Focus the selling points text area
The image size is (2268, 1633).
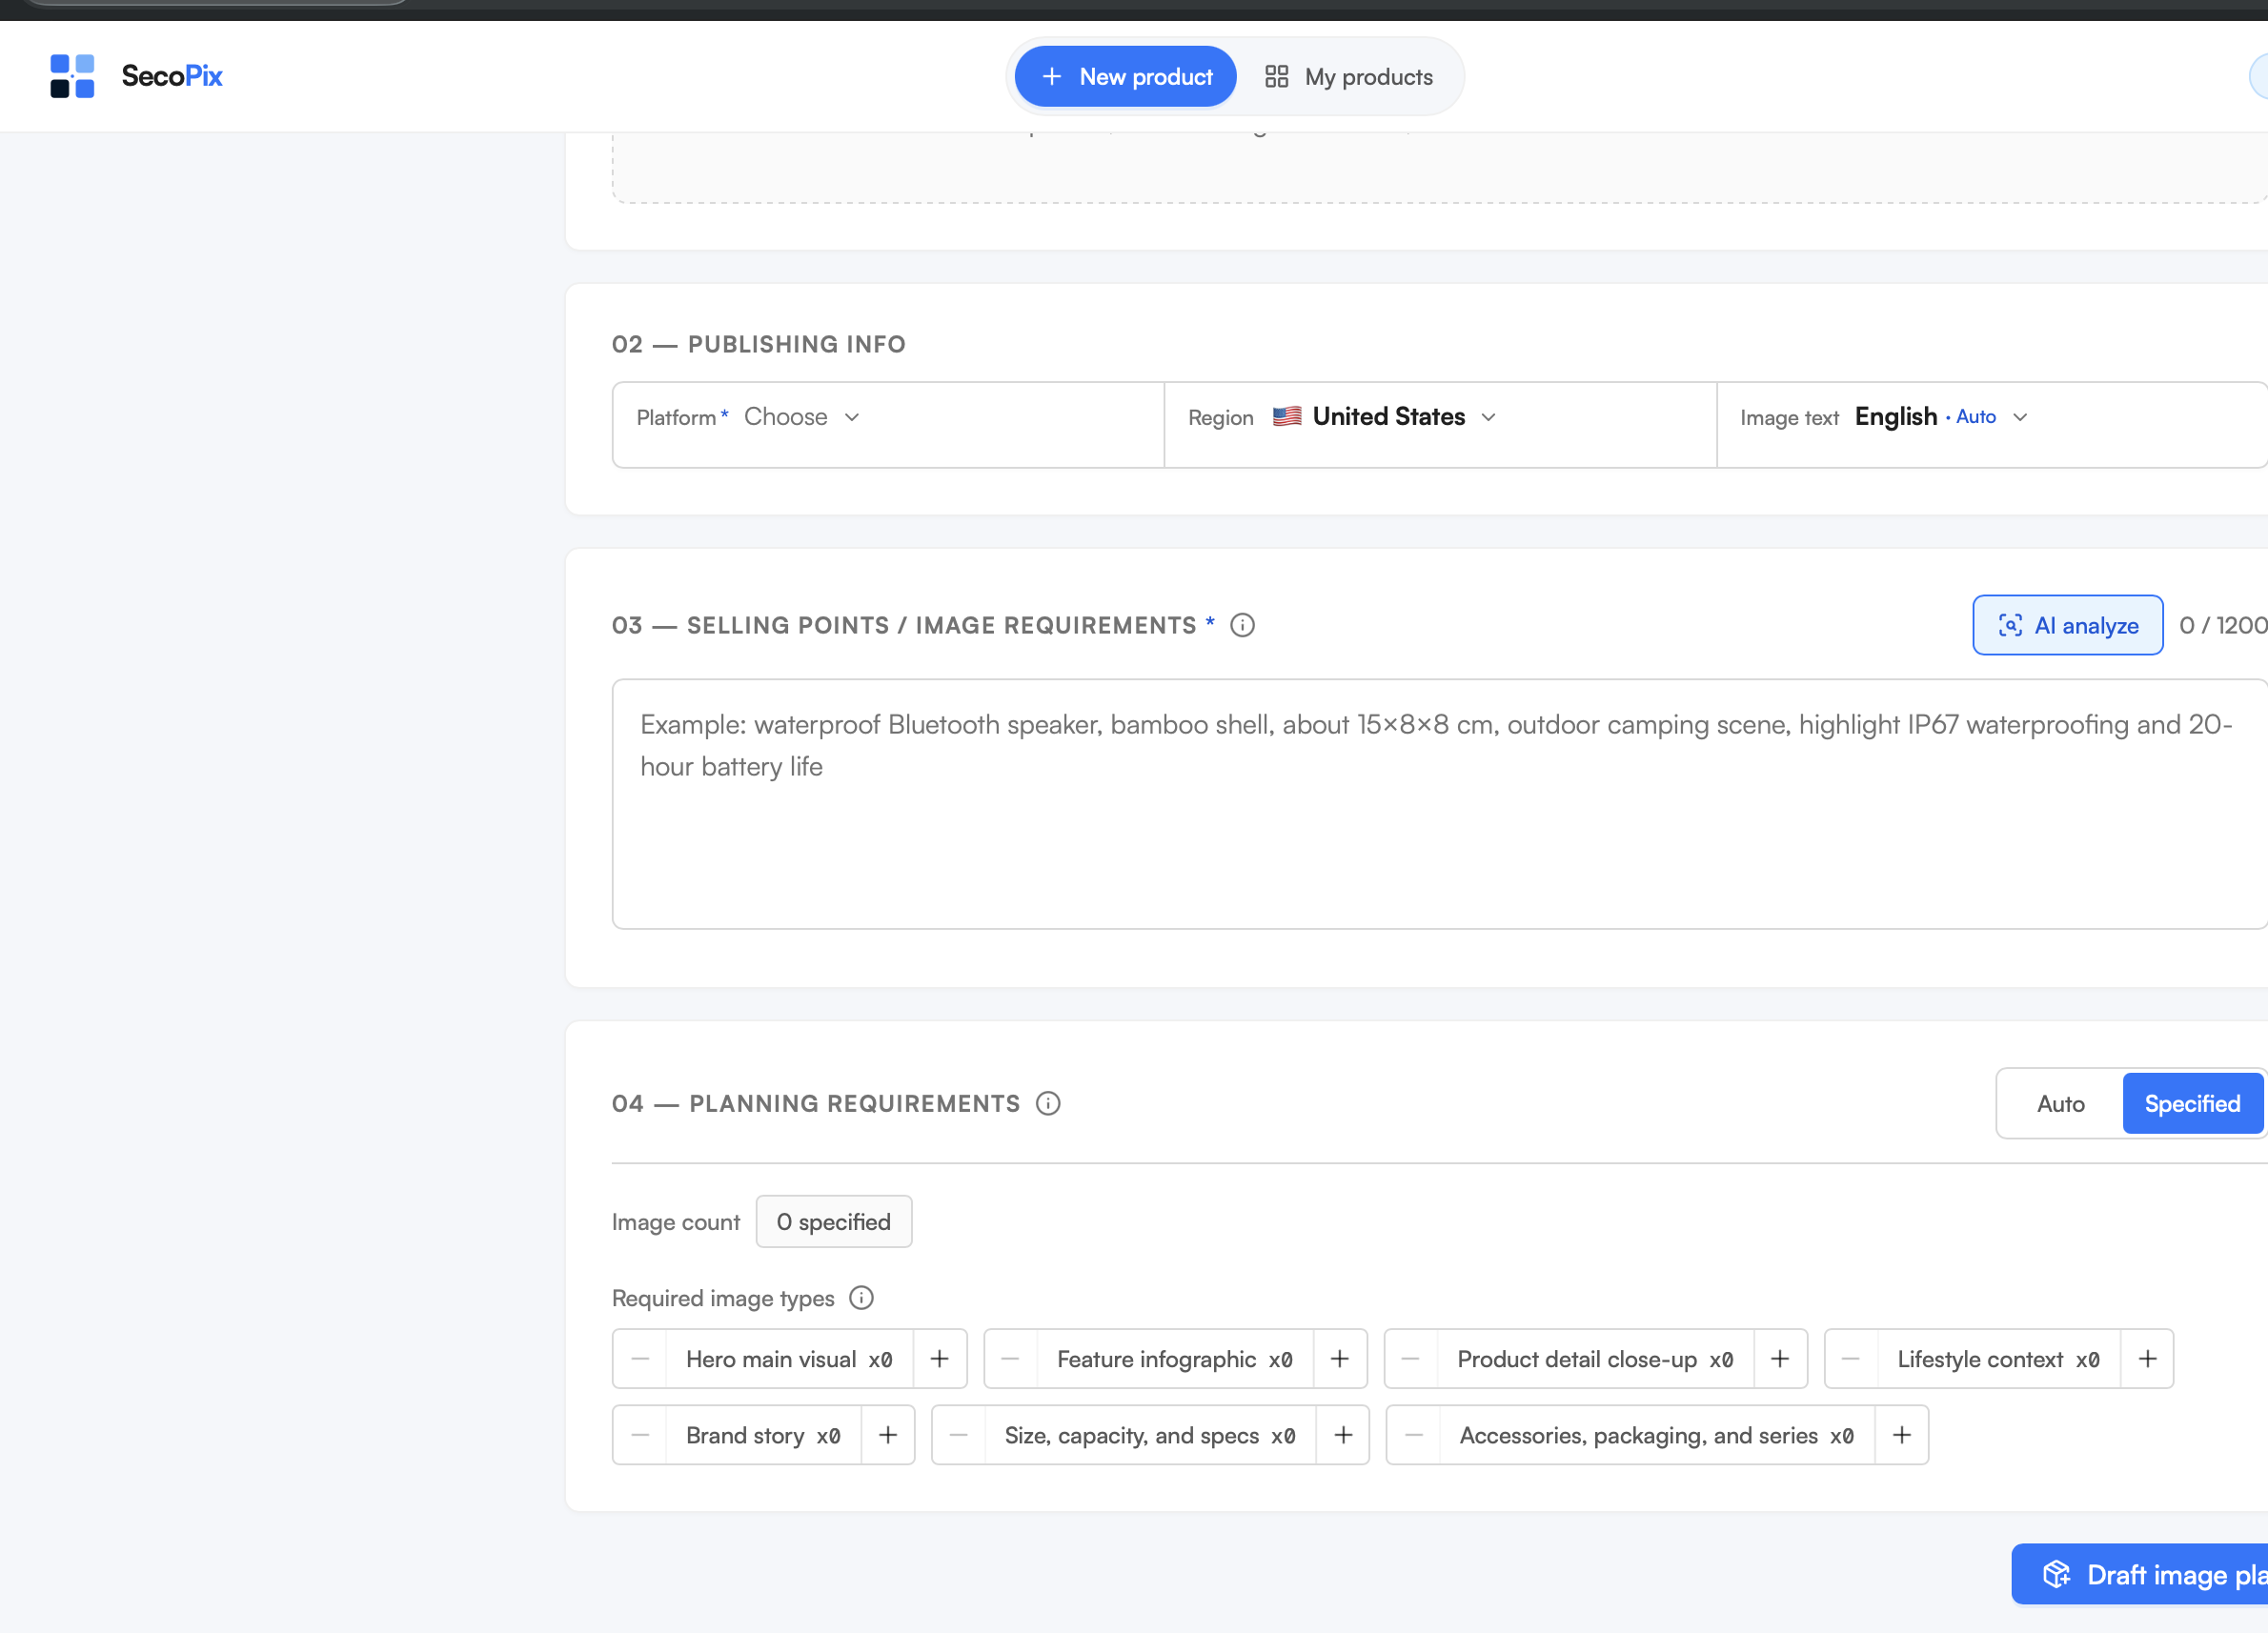pyautogui.click(x=1440, y=804)
